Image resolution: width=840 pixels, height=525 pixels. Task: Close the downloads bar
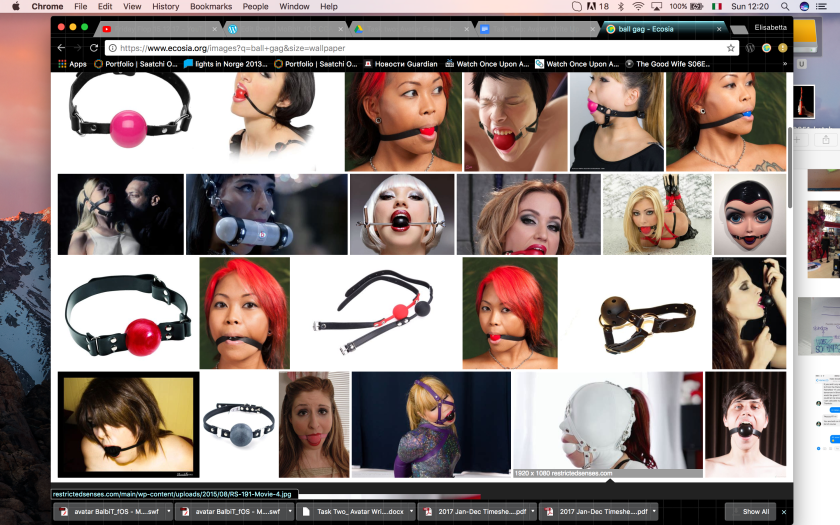click(x=784, y=511)
